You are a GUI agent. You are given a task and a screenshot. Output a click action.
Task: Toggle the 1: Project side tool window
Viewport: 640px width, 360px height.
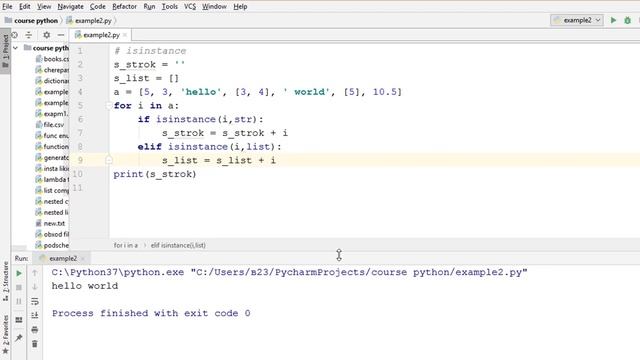pyautogui.click(x=5, y=52)
